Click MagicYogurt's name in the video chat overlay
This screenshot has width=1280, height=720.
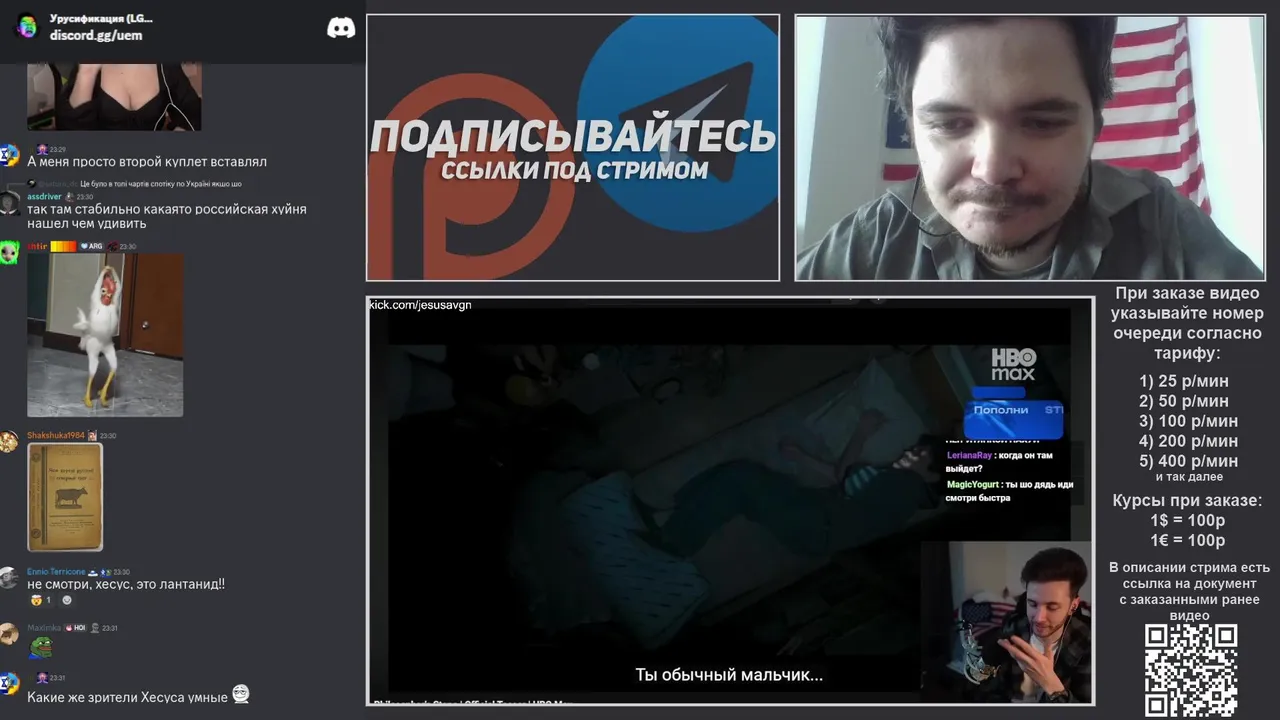(x=974, y=485)
